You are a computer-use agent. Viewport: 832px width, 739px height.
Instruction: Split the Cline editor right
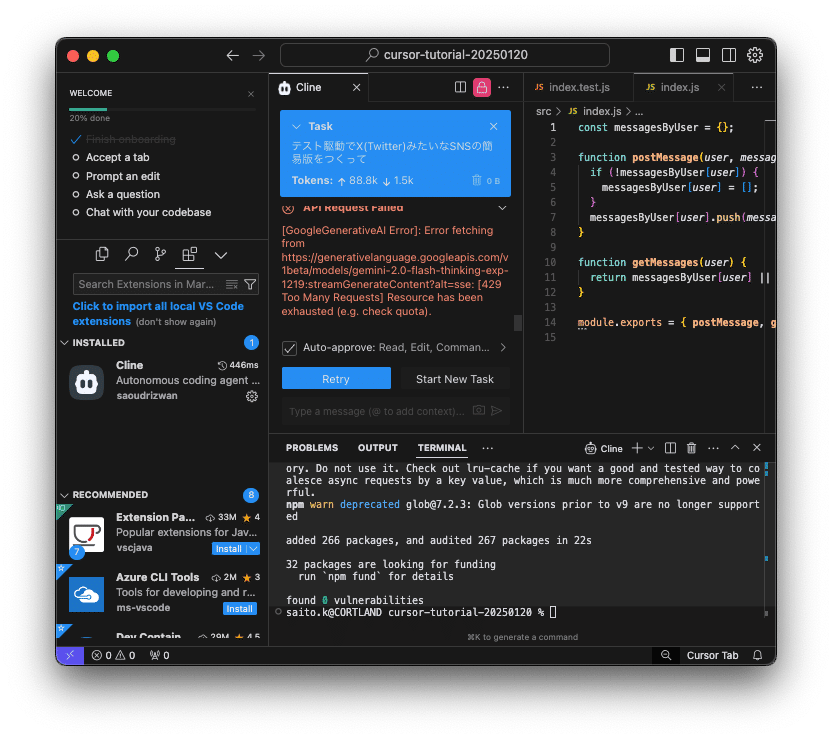(x=460, y=88)
